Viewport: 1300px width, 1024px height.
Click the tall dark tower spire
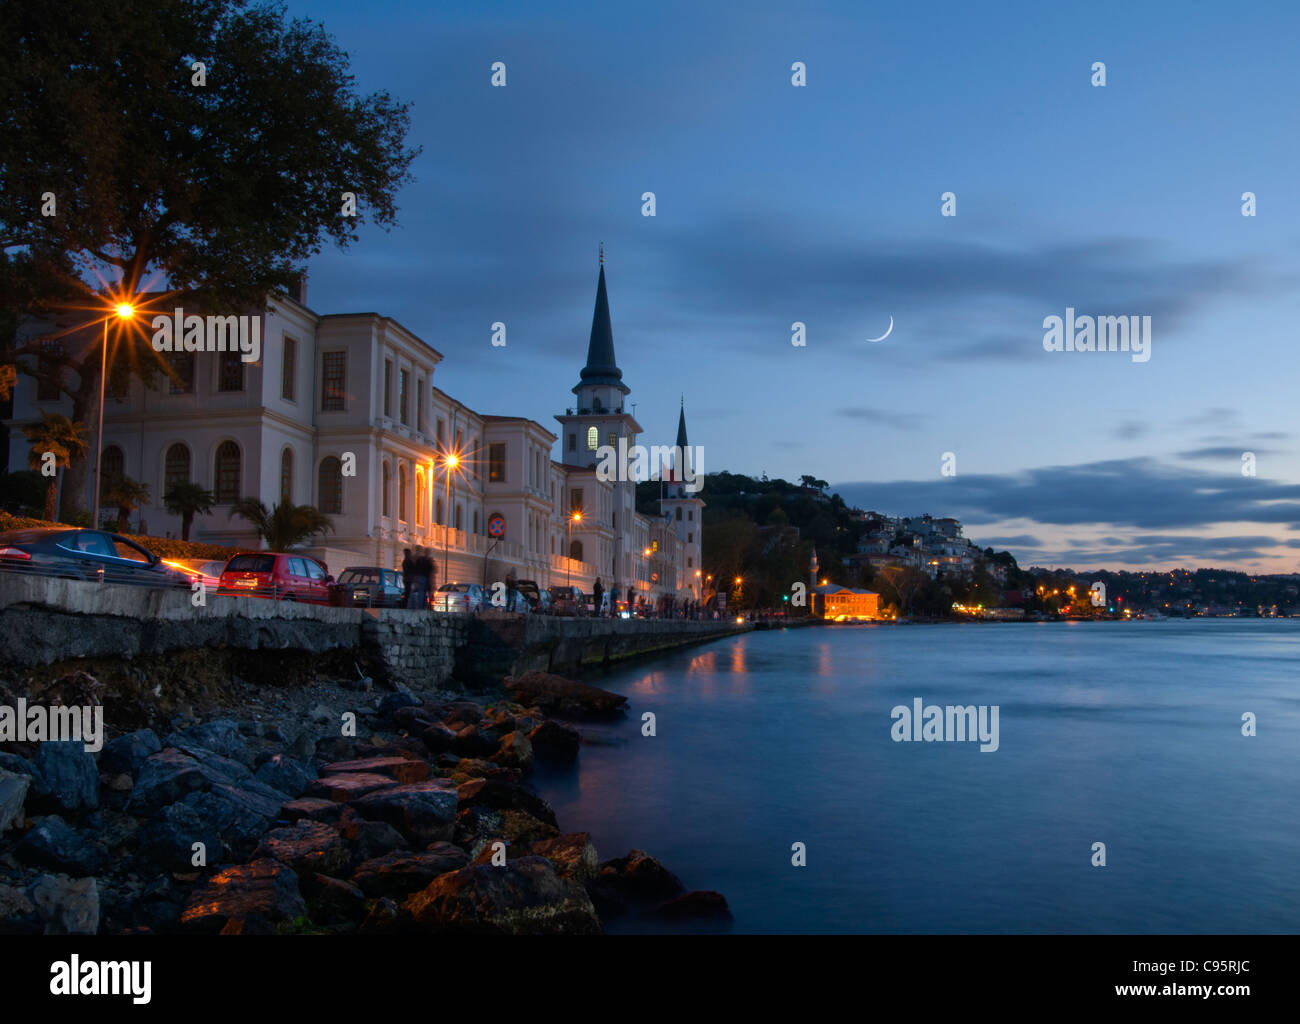(601, 322)
